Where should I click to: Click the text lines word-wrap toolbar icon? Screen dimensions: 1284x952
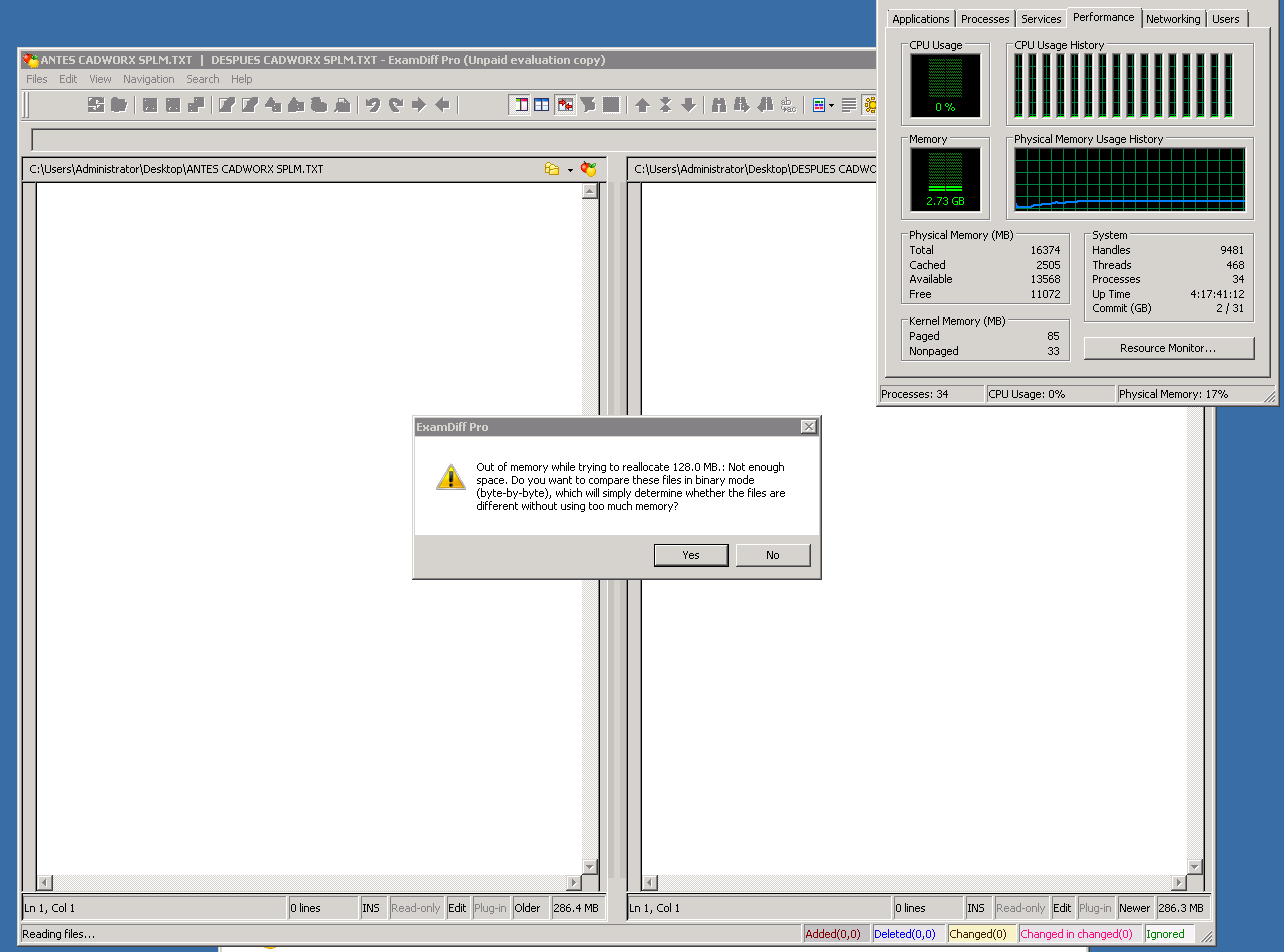coord(849,104)
